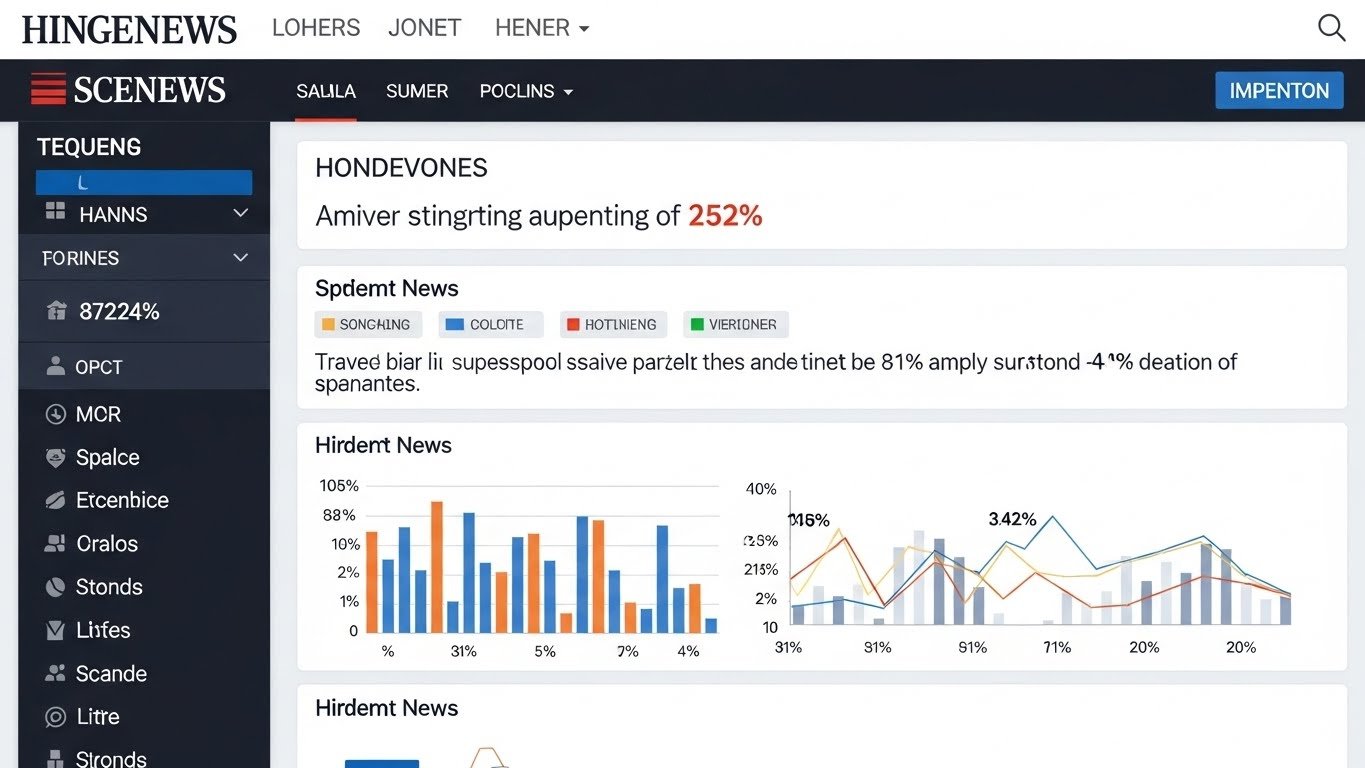The width and height of the screenshot is (1365, 768).
Task: Expand the HANNS sidebar section chevron
Action: [240, 213]
